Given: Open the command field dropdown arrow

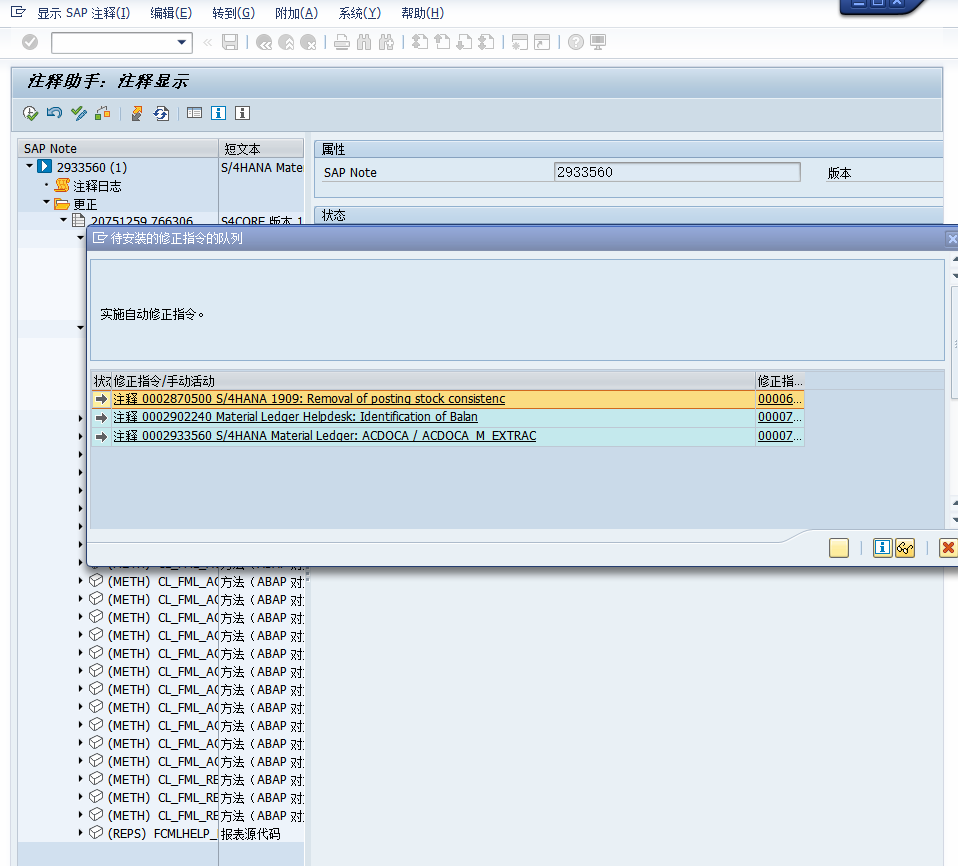Looking at the screenshot, I should [x=181, y=42].
